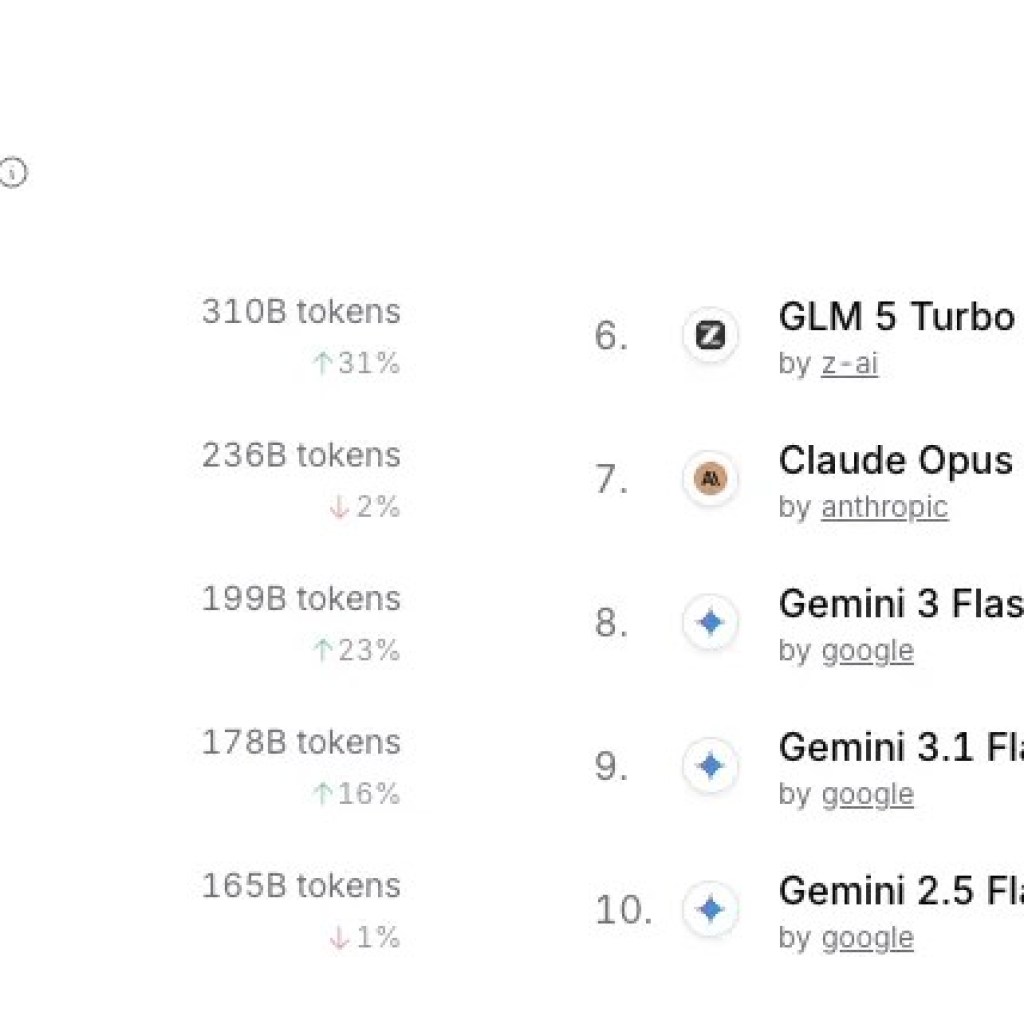Open the z-ai provider link

pos(849,364)
